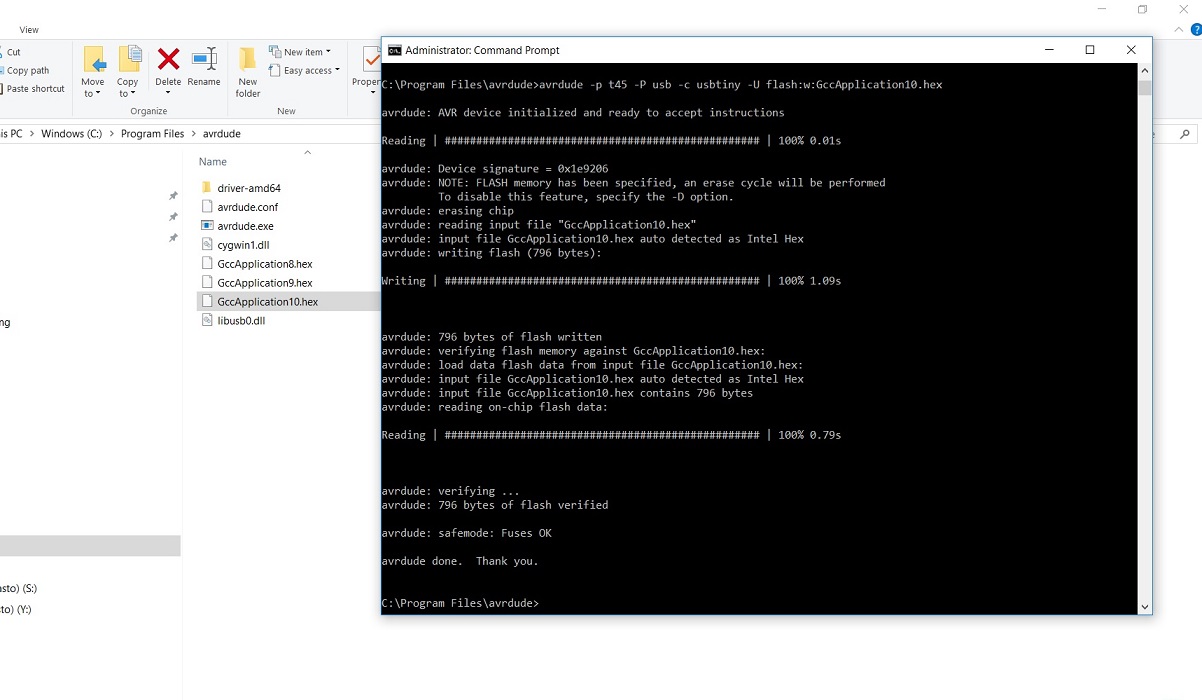Image resolution: width=1202 pixels, height=700 pixels.
Task: Select the GccApplication8.hex file
Action: click(265, 264)
